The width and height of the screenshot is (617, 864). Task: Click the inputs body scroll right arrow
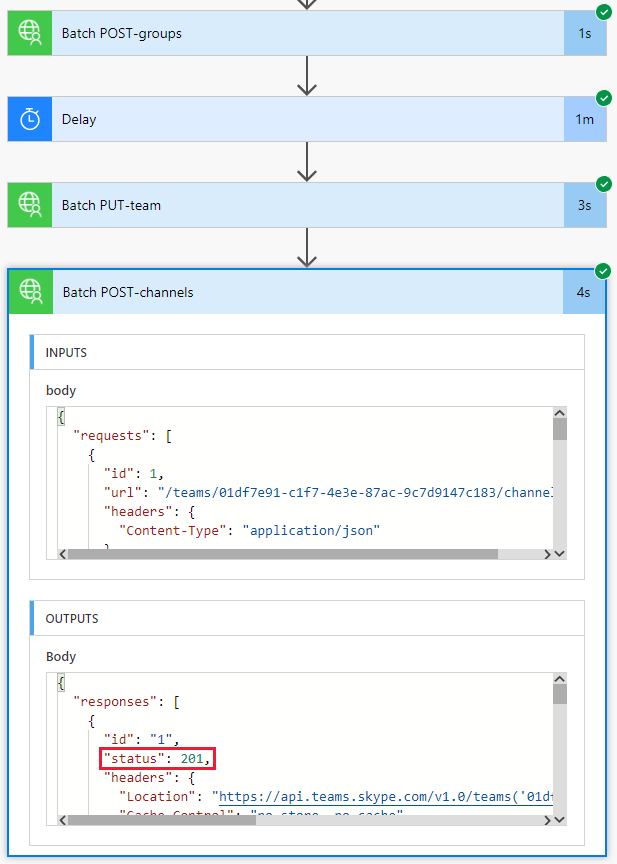tap(547, 554)
